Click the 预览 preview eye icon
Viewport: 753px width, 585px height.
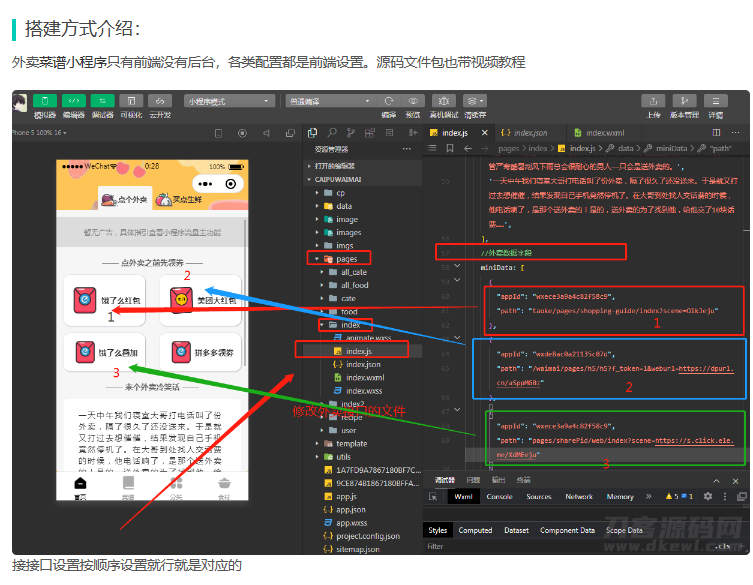pos(415,101)
